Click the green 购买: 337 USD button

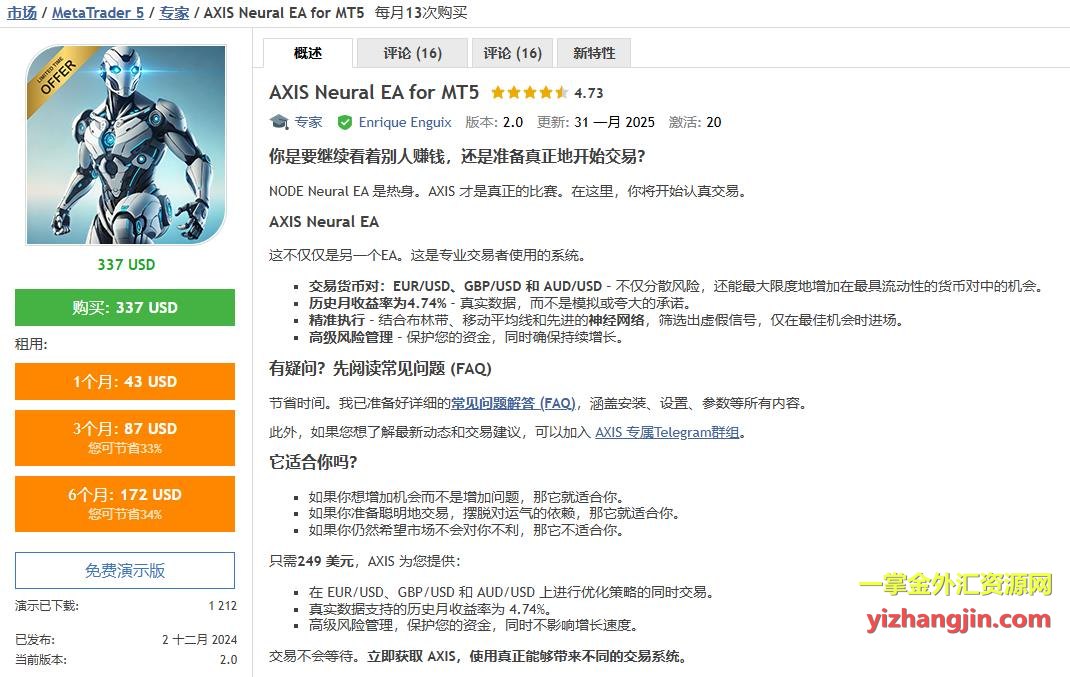[125, 308]
